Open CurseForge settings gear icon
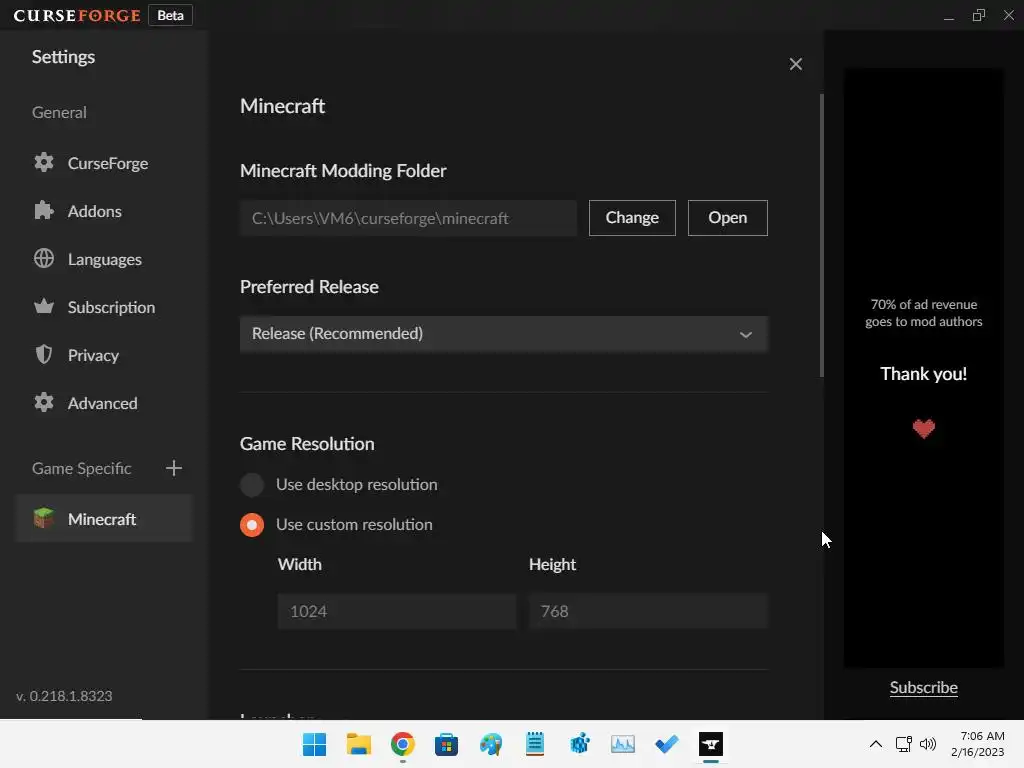Viewport: 1024px width, 768px height. 44,163
